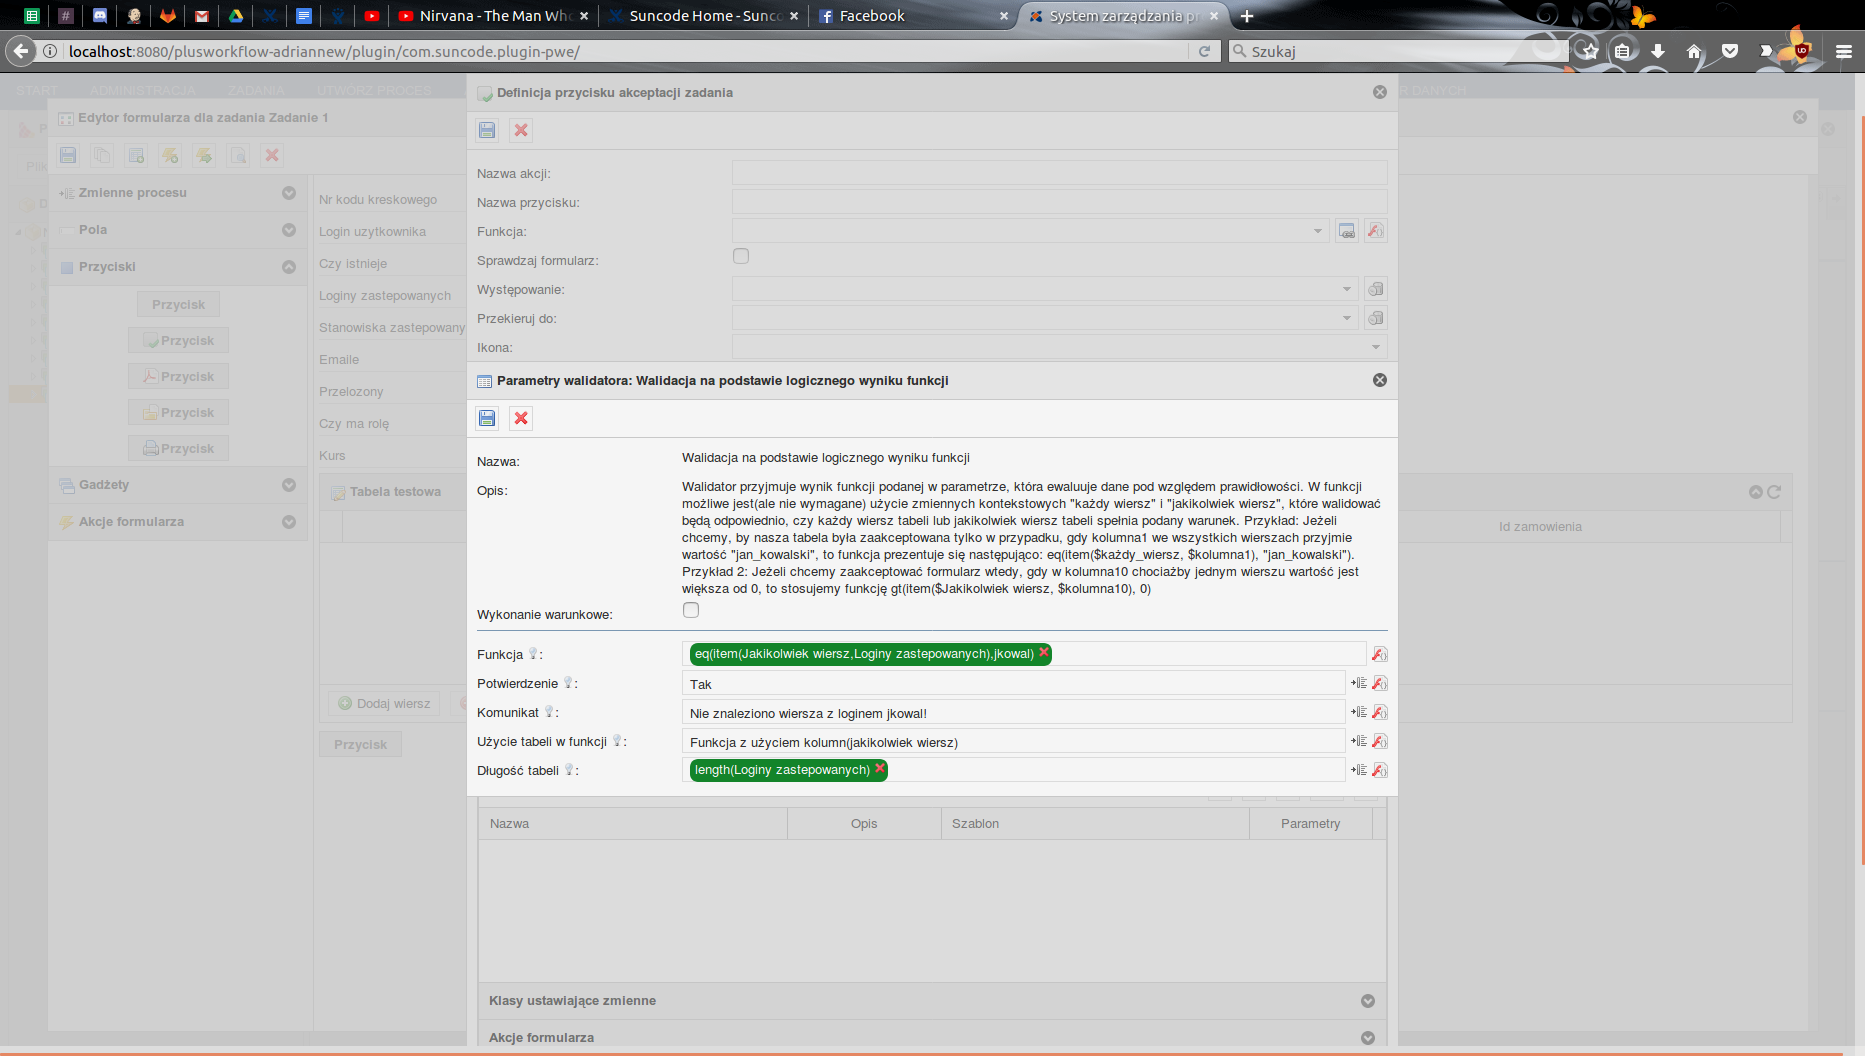
Task: Click the red function editor icon in the top Funkcja row
Action: [x=1375, y=231]
